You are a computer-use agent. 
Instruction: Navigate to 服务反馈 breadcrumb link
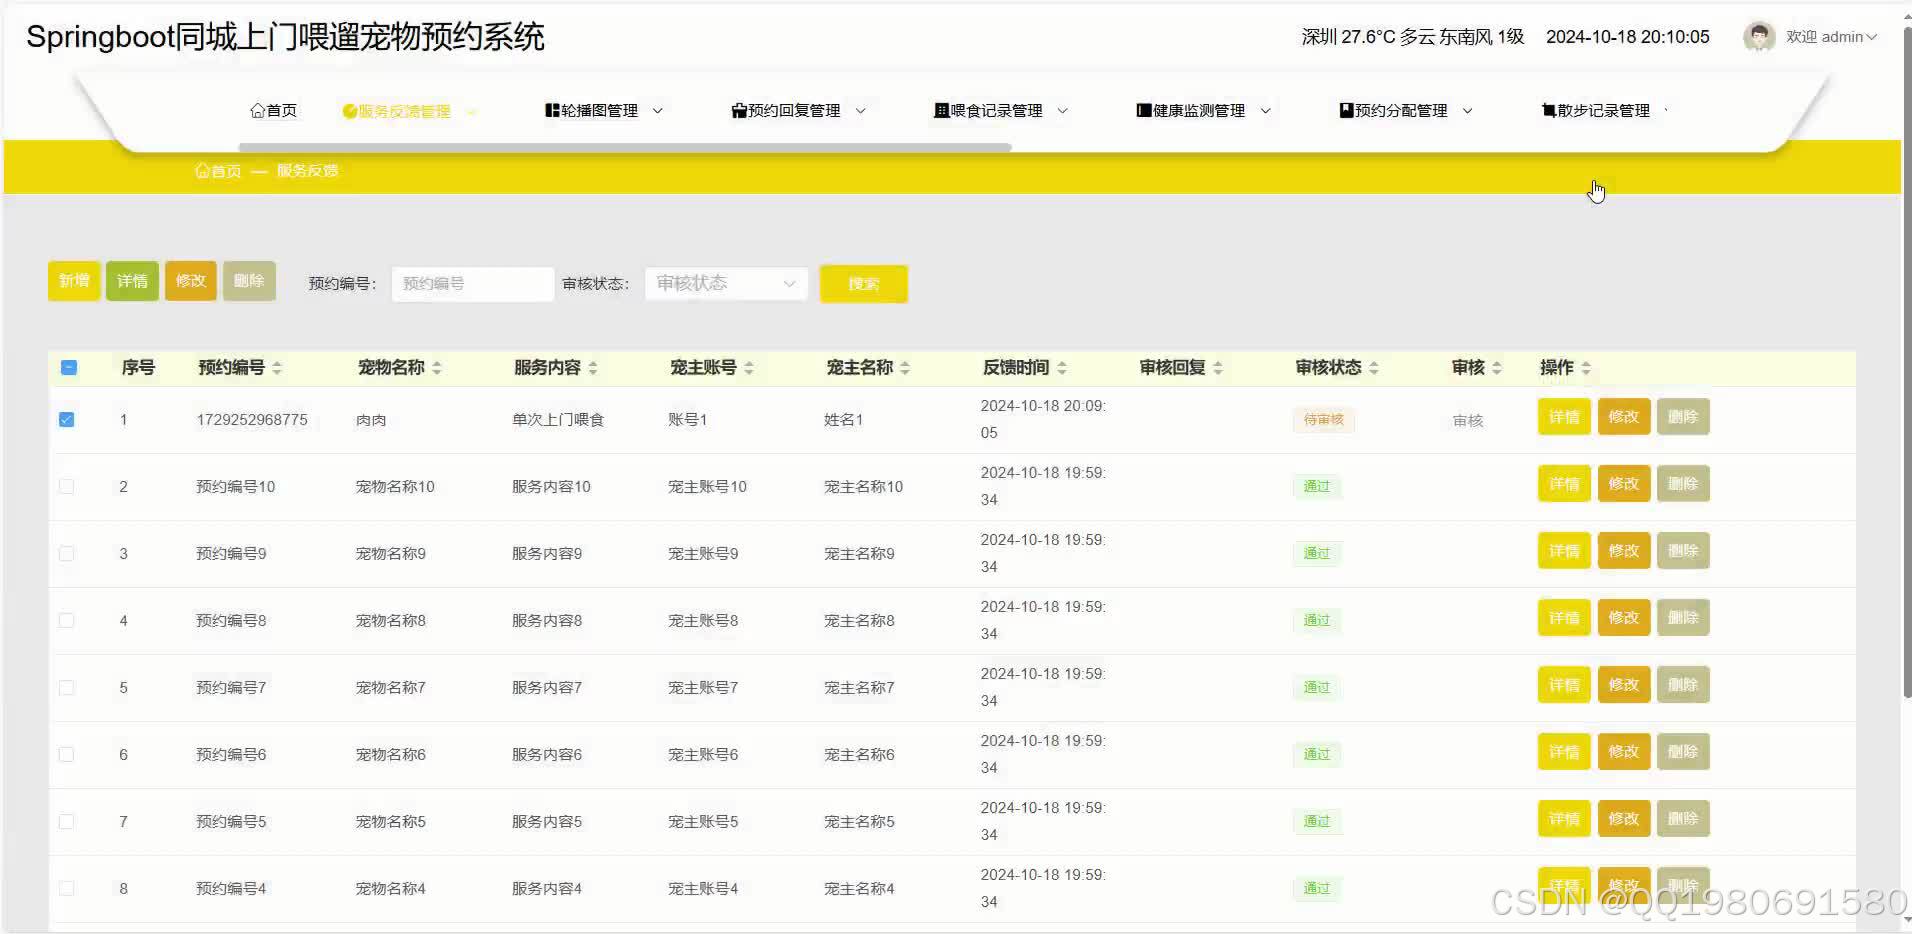pyautogui.click(x=307, y=170)
